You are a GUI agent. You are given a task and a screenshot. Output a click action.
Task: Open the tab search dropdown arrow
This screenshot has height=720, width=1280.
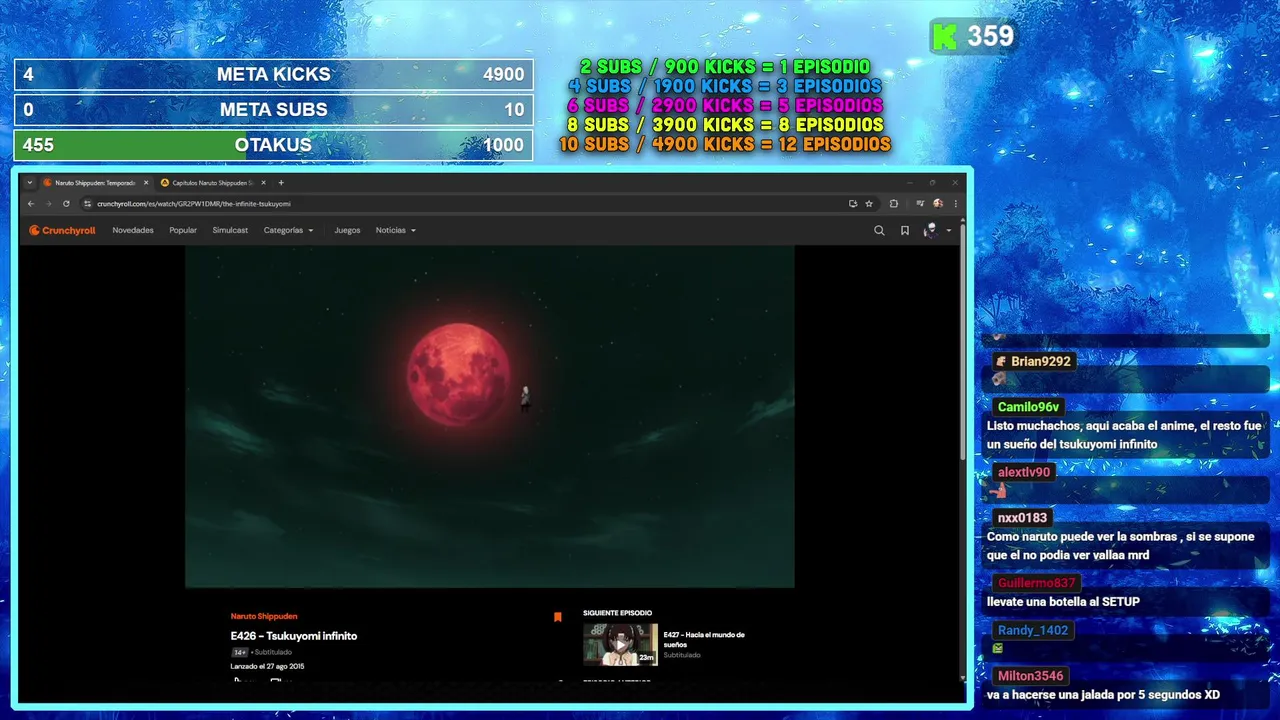tap(30, 183)
